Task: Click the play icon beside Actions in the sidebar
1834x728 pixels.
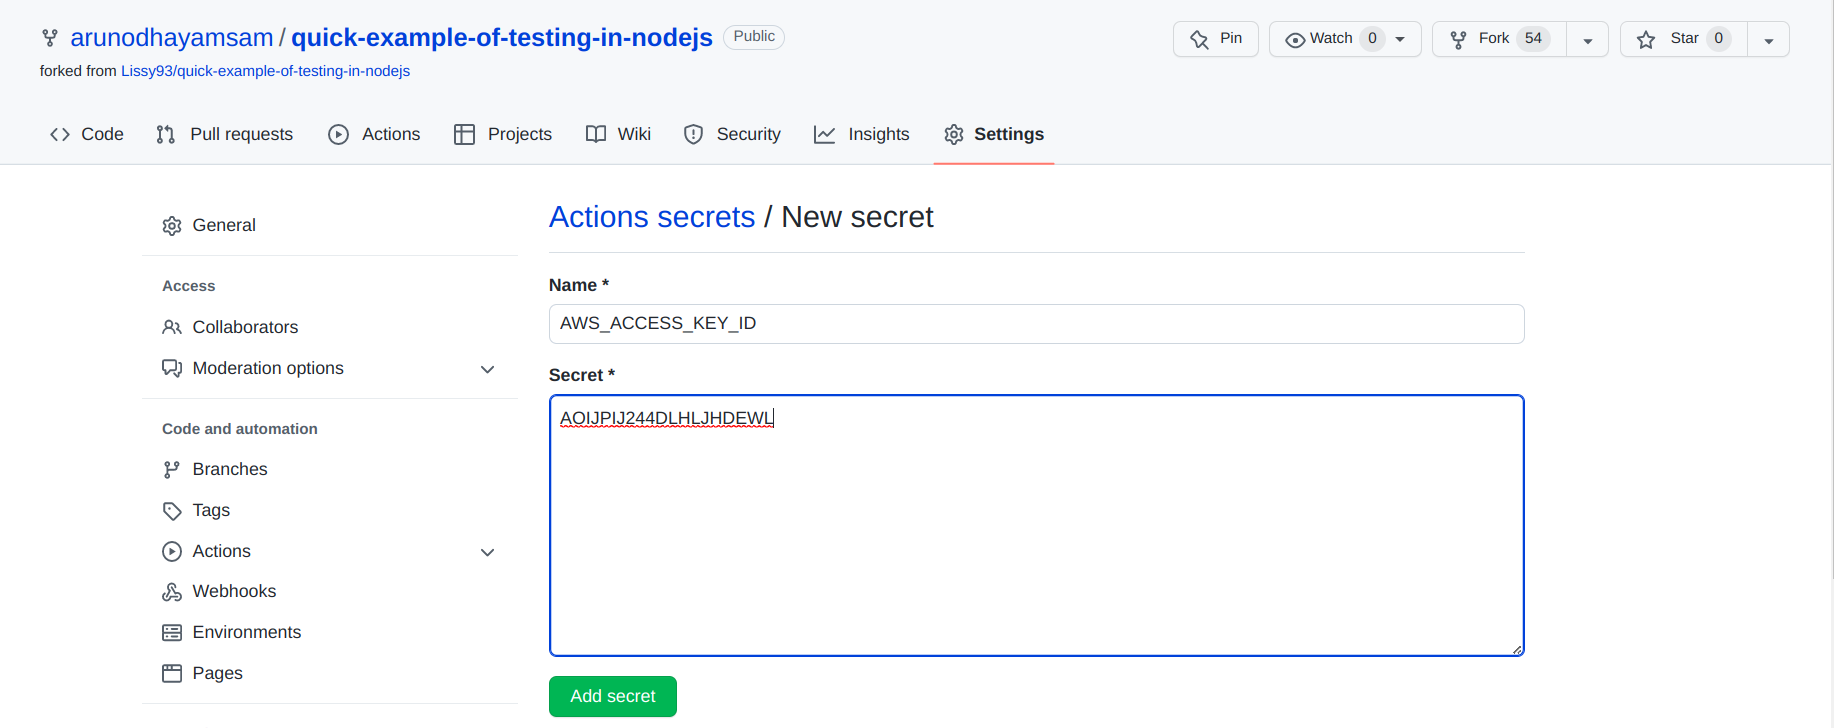Action: click(x=172, y=551)
